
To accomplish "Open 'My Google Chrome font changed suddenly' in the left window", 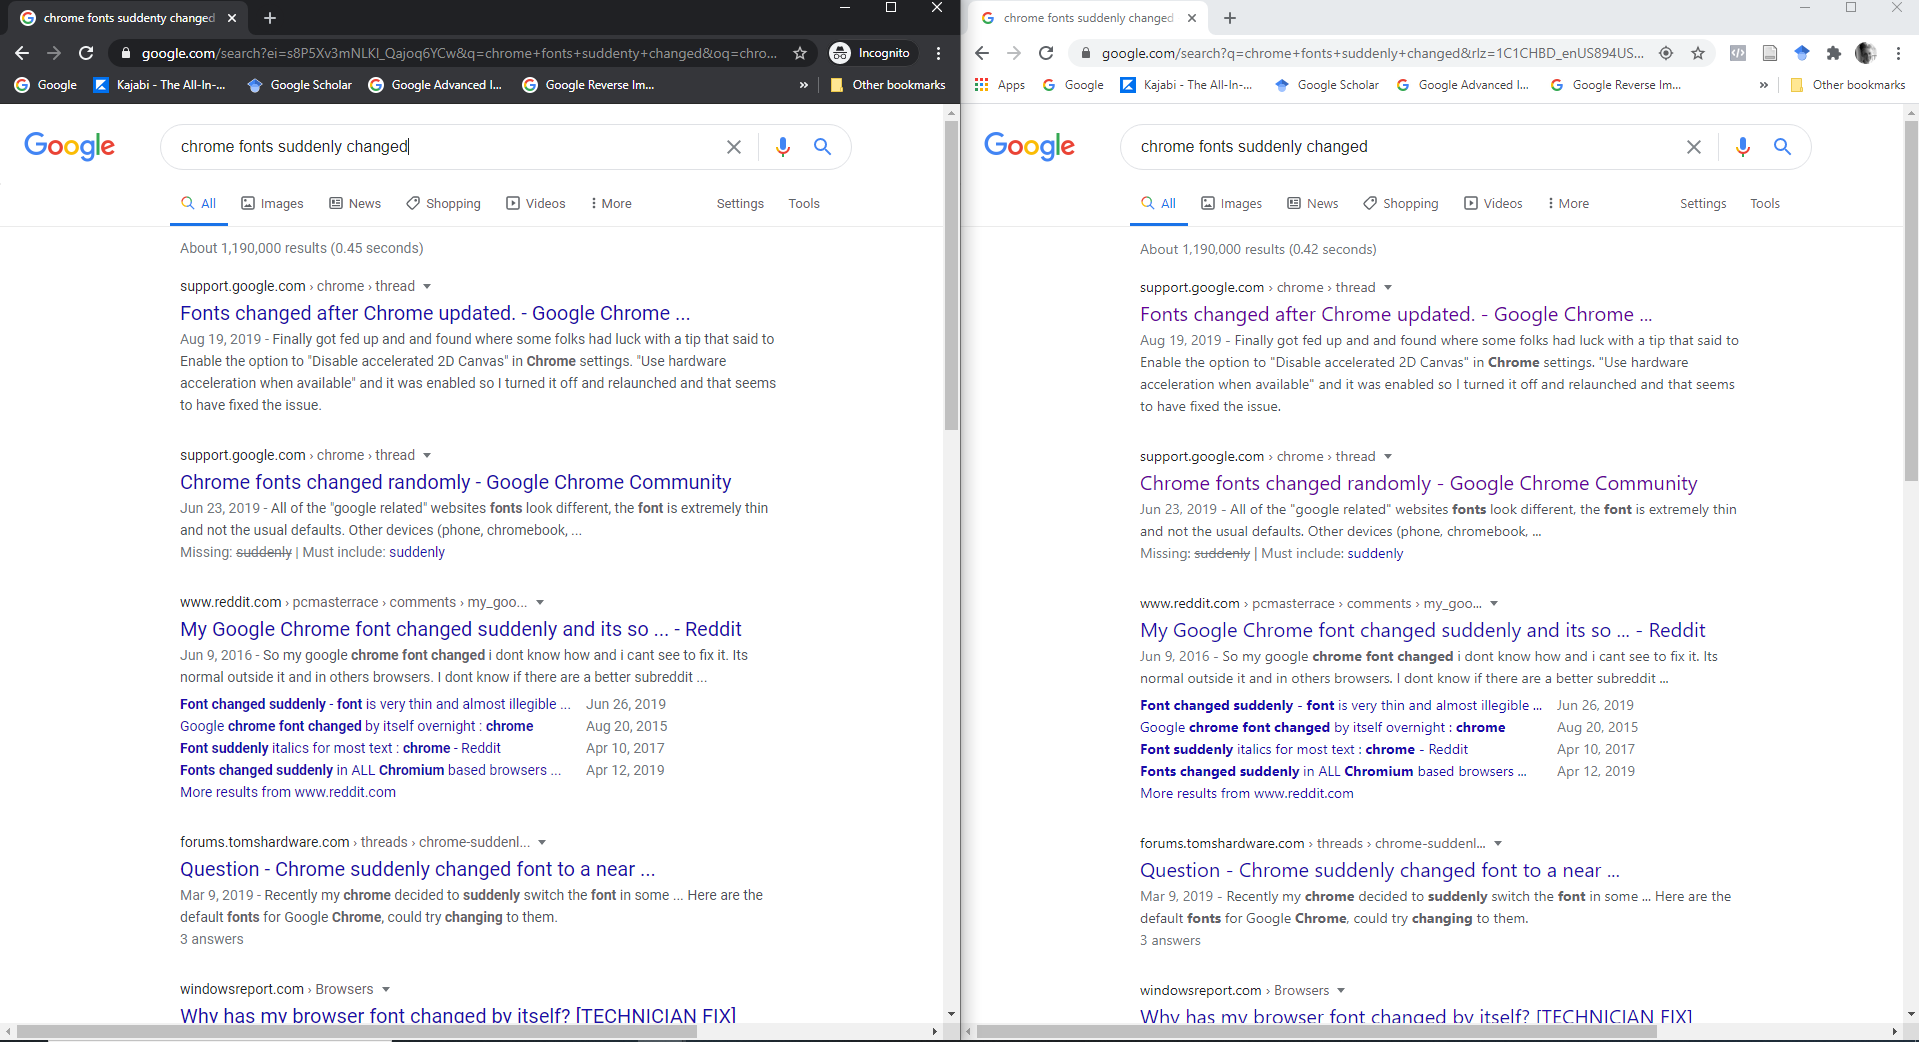I will pyautogui.click(x=460, y=629).
